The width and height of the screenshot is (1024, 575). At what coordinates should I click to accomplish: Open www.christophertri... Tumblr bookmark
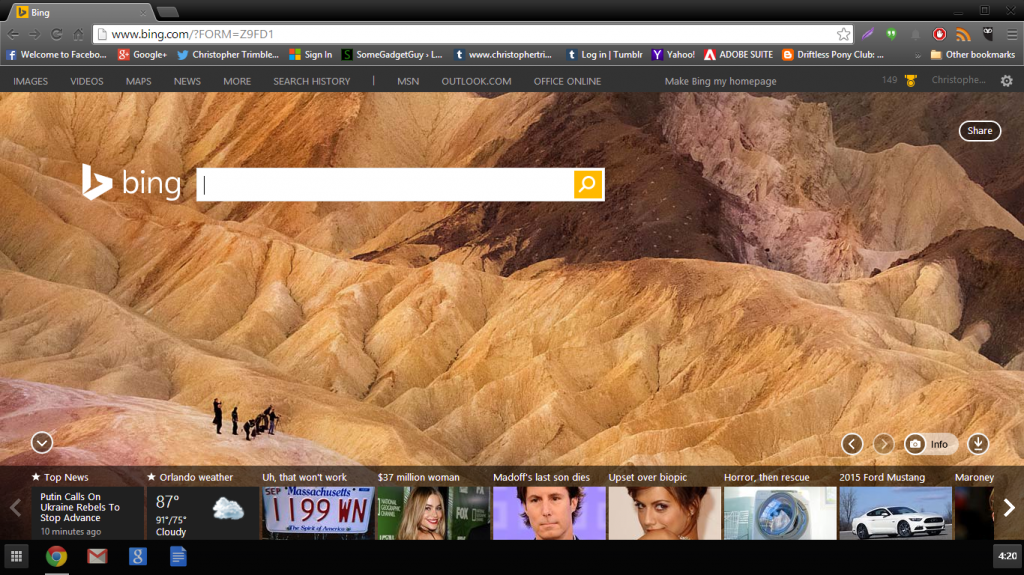pyautogui.click(x=503, y=55)
